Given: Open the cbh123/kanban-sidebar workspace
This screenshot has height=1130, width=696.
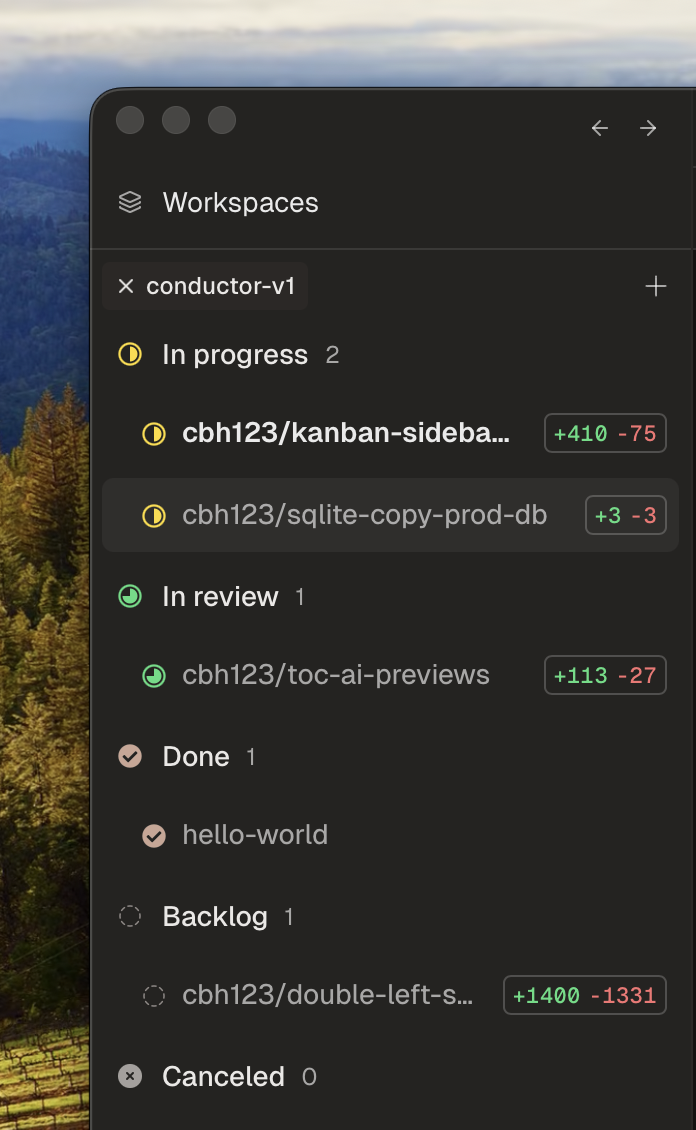Looking at the screenshot, I should (346, 434).
